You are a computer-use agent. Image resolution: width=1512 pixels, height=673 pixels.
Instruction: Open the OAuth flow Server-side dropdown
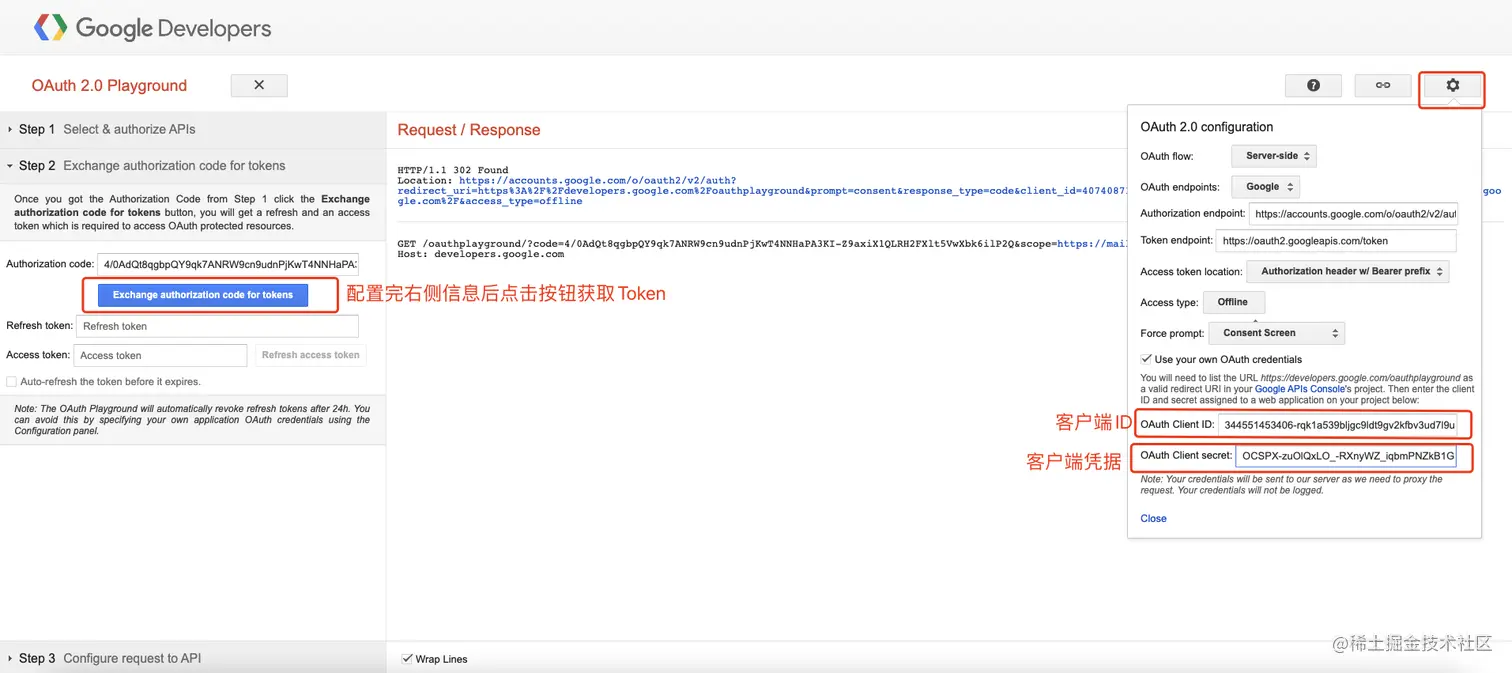pos(1274,157)
